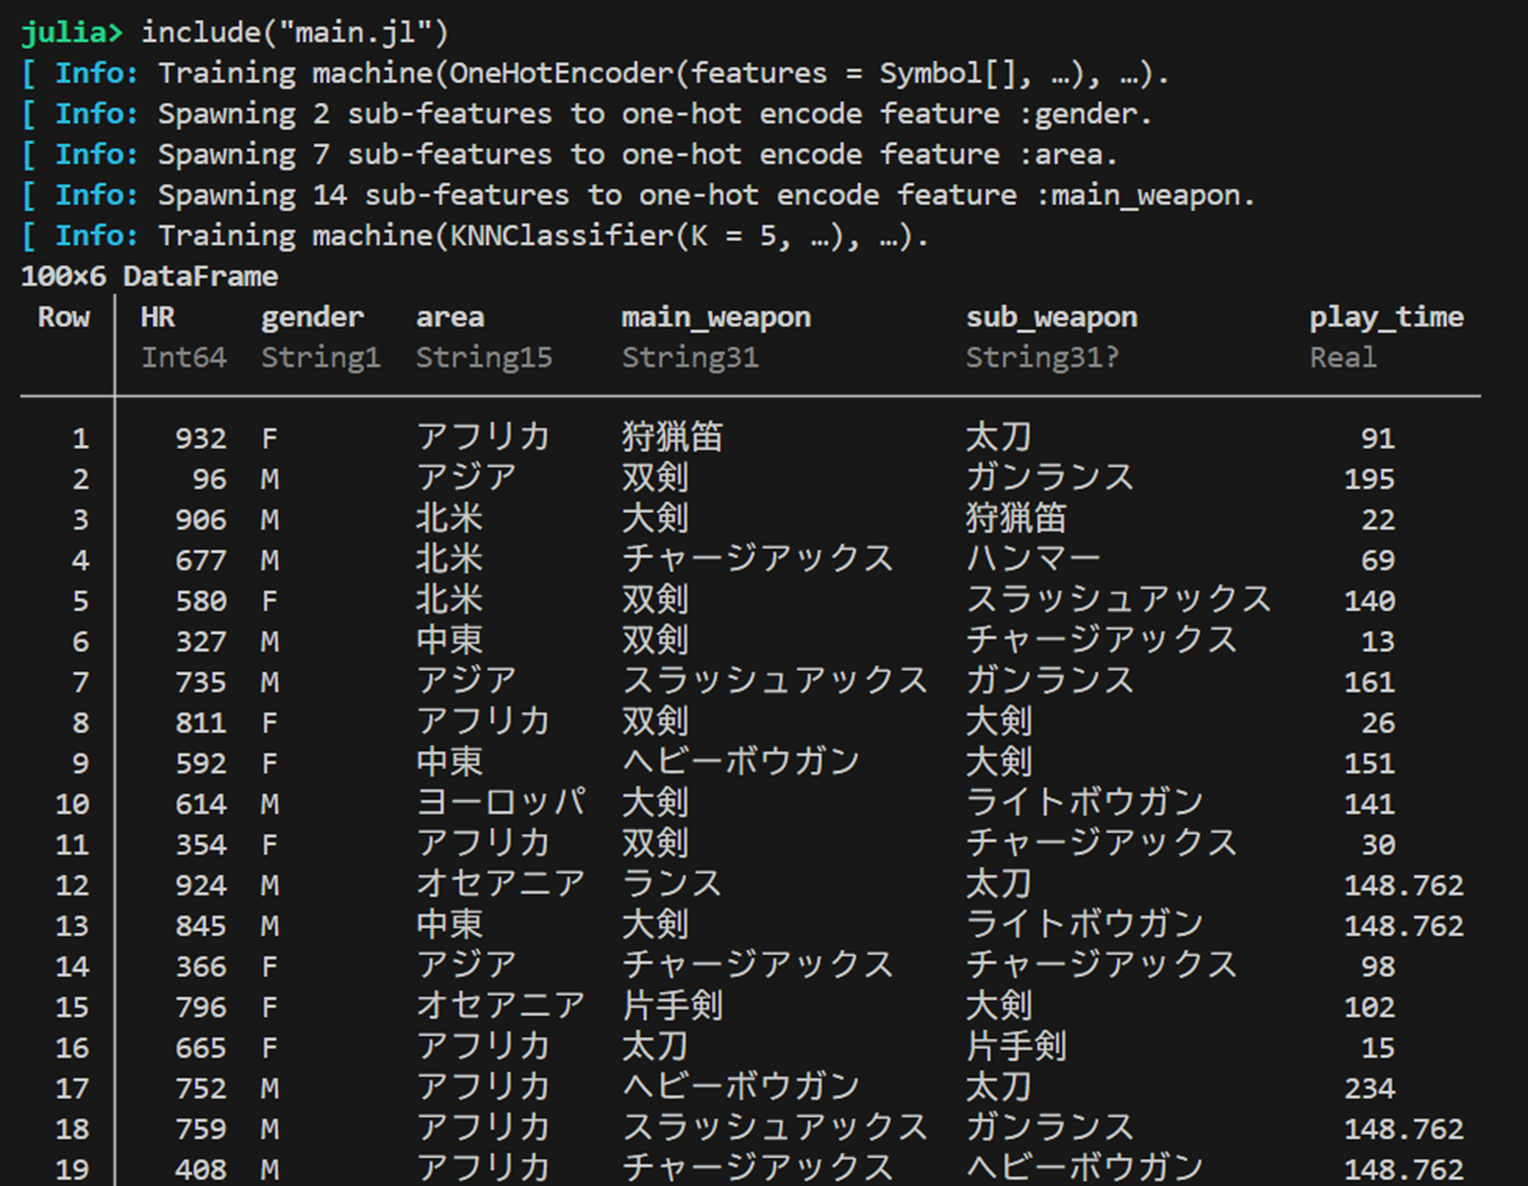Click the 'HR' column header
This screenshot has height=1186, width=1528.
[158, 318]
